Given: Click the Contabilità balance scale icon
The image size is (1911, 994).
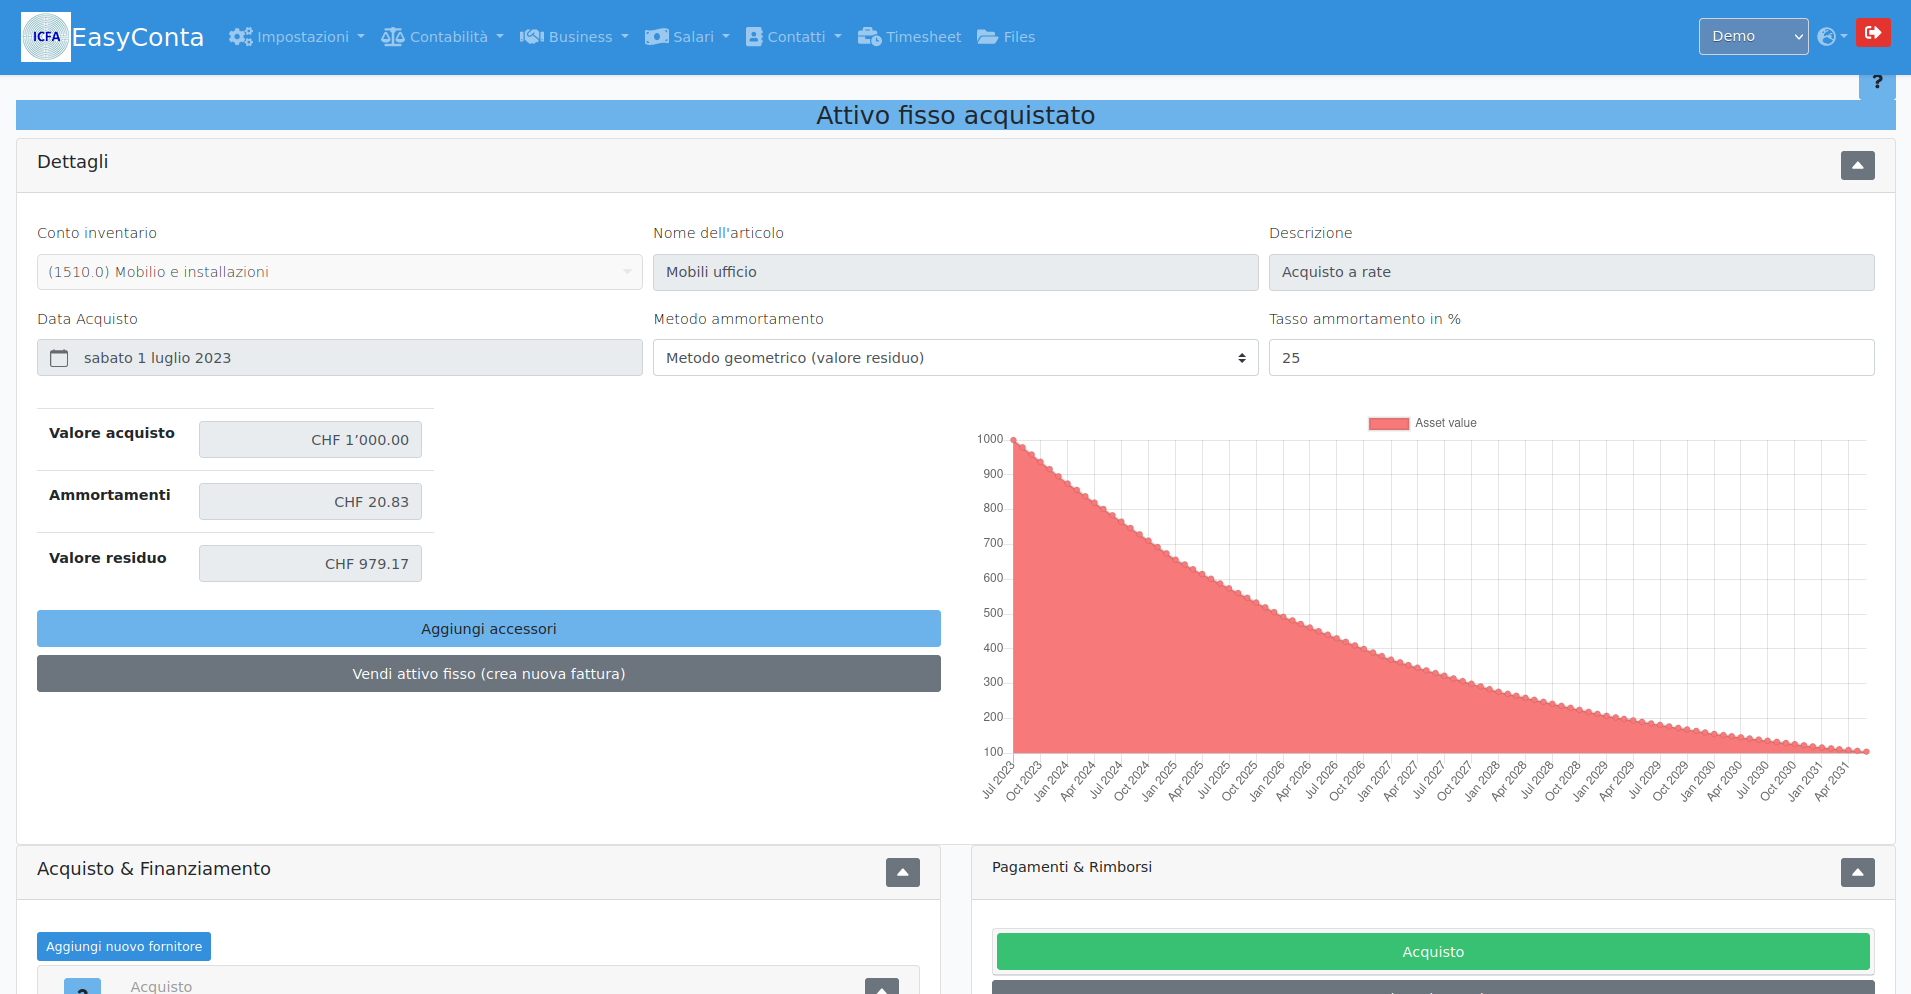Looking at the screenshot, I should point(393,37).
